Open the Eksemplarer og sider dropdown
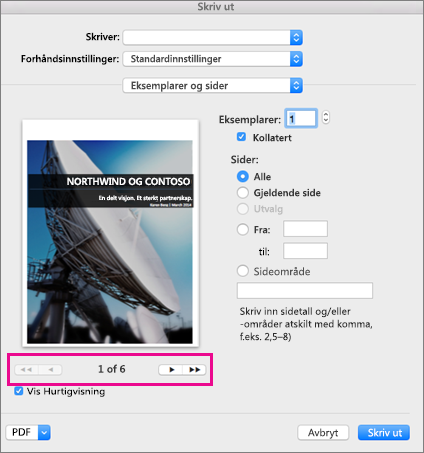This screenshot has height=453, width=424. tap(213, 86)
